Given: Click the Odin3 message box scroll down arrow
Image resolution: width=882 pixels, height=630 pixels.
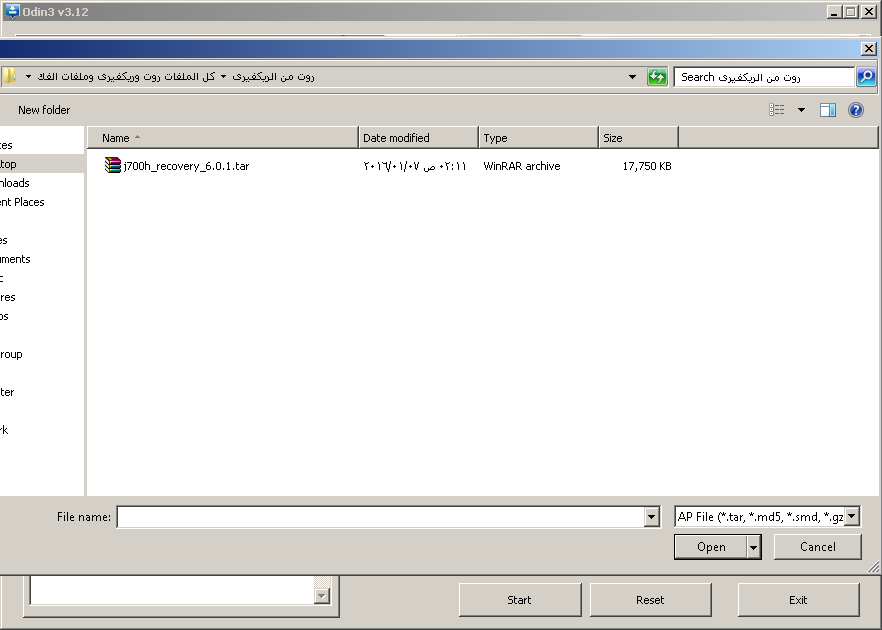Looking at the screenshot, I should coord(322,596).
